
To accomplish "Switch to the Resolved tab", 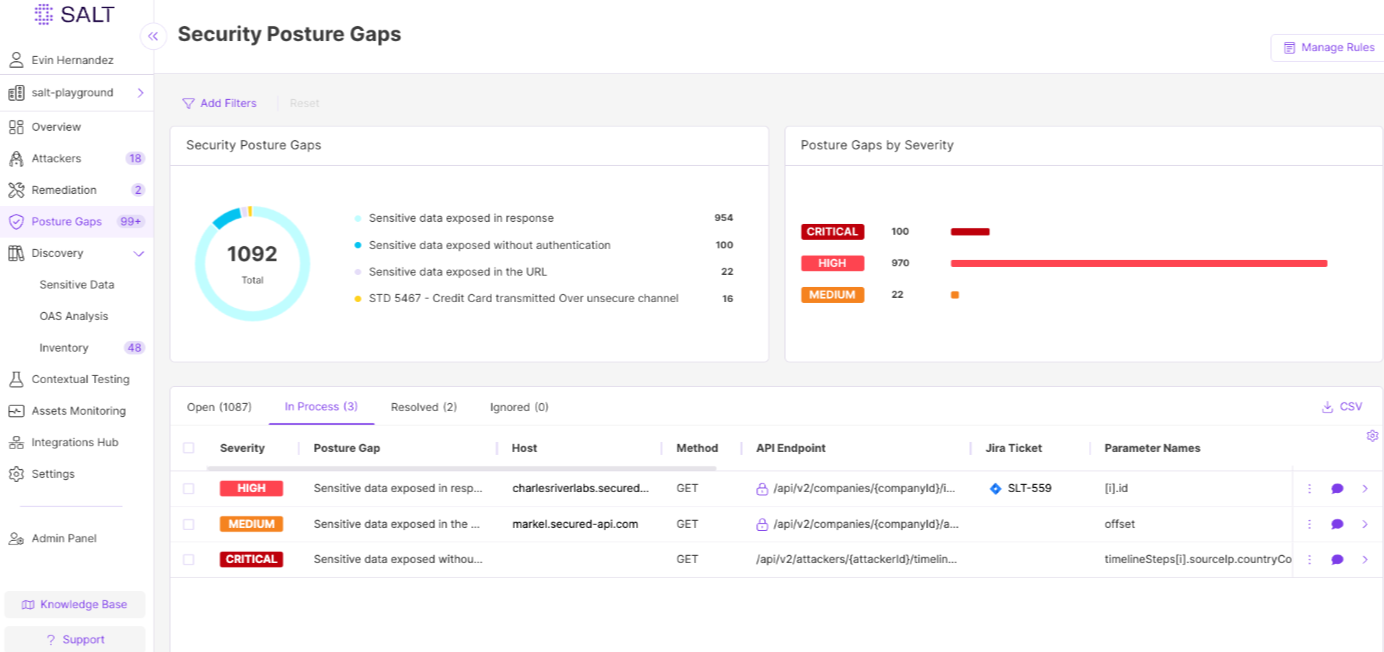I will (423, 407).
